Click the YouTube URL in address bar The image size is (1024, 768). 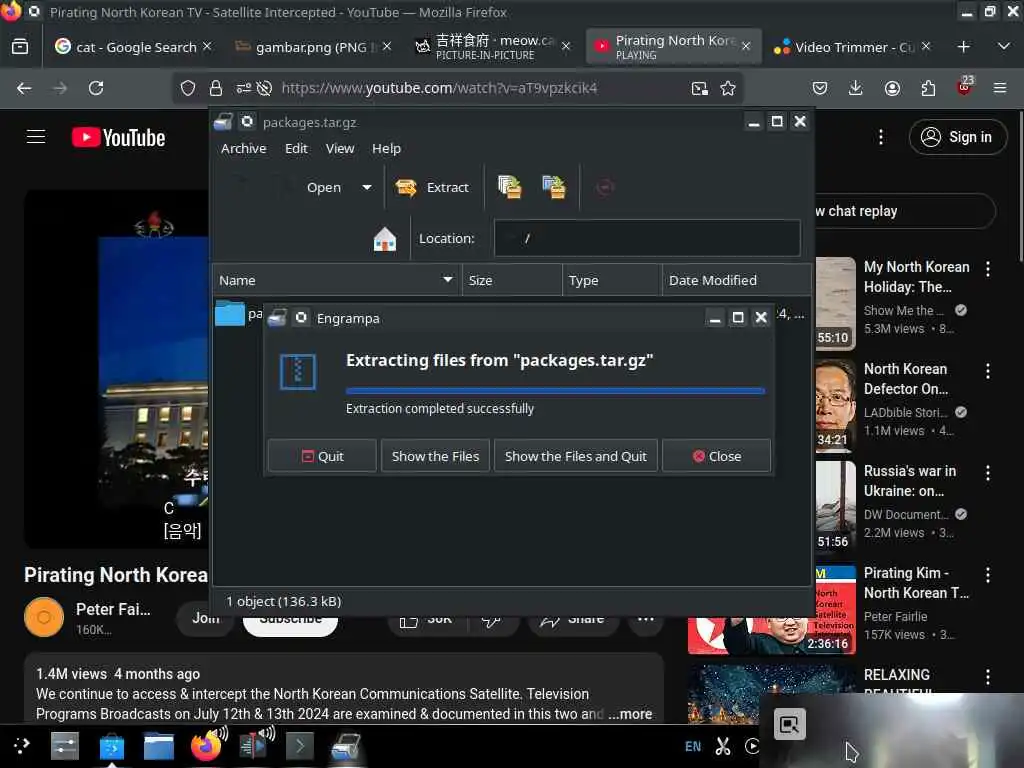439,88
